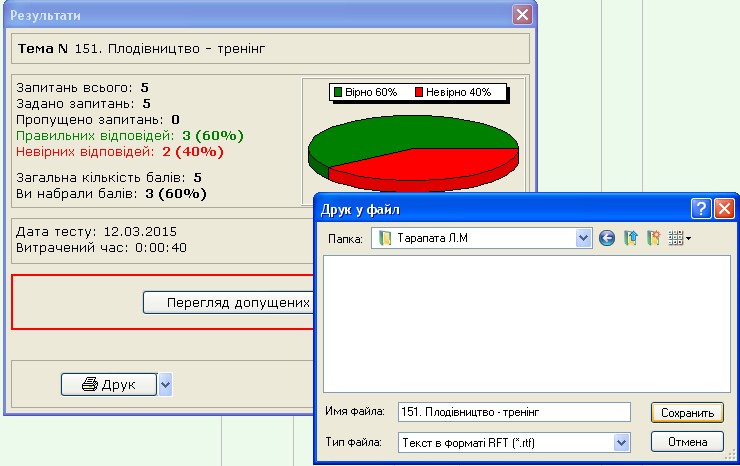Click the 'Загальна кількість балів: 5' text

point(109,178)
